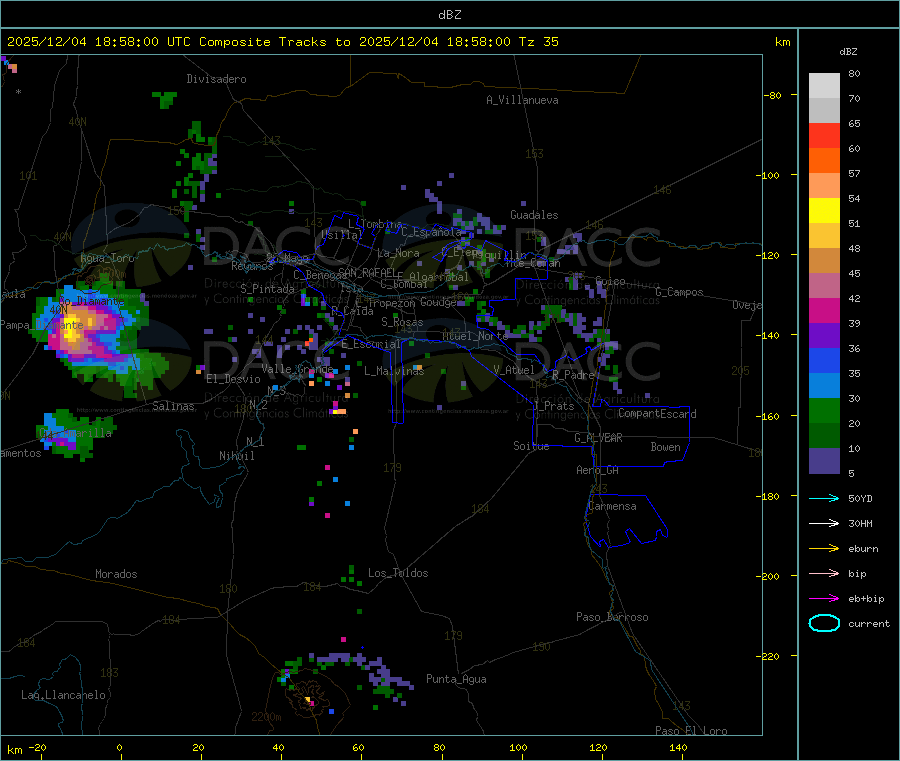Click the pink bip arrow legend icon

point(824,573)
